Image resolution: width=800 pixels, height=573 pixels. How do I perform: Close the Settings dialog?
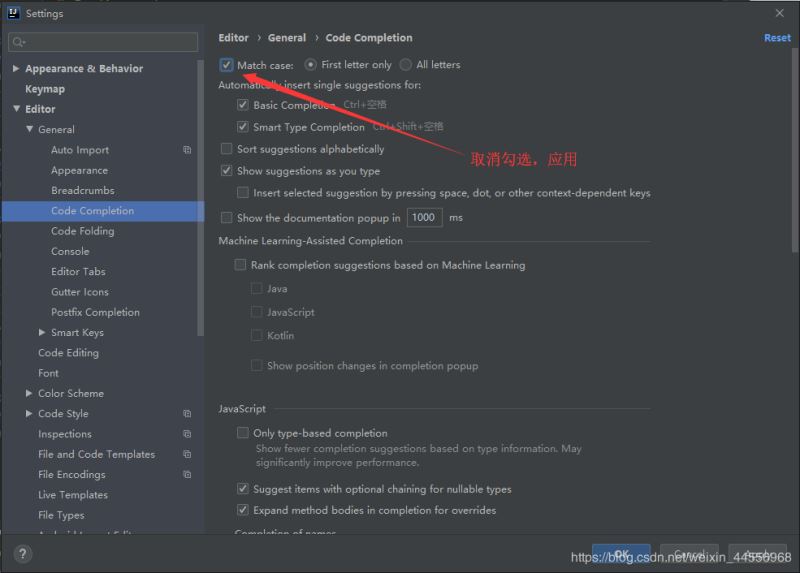coord(780,13)
